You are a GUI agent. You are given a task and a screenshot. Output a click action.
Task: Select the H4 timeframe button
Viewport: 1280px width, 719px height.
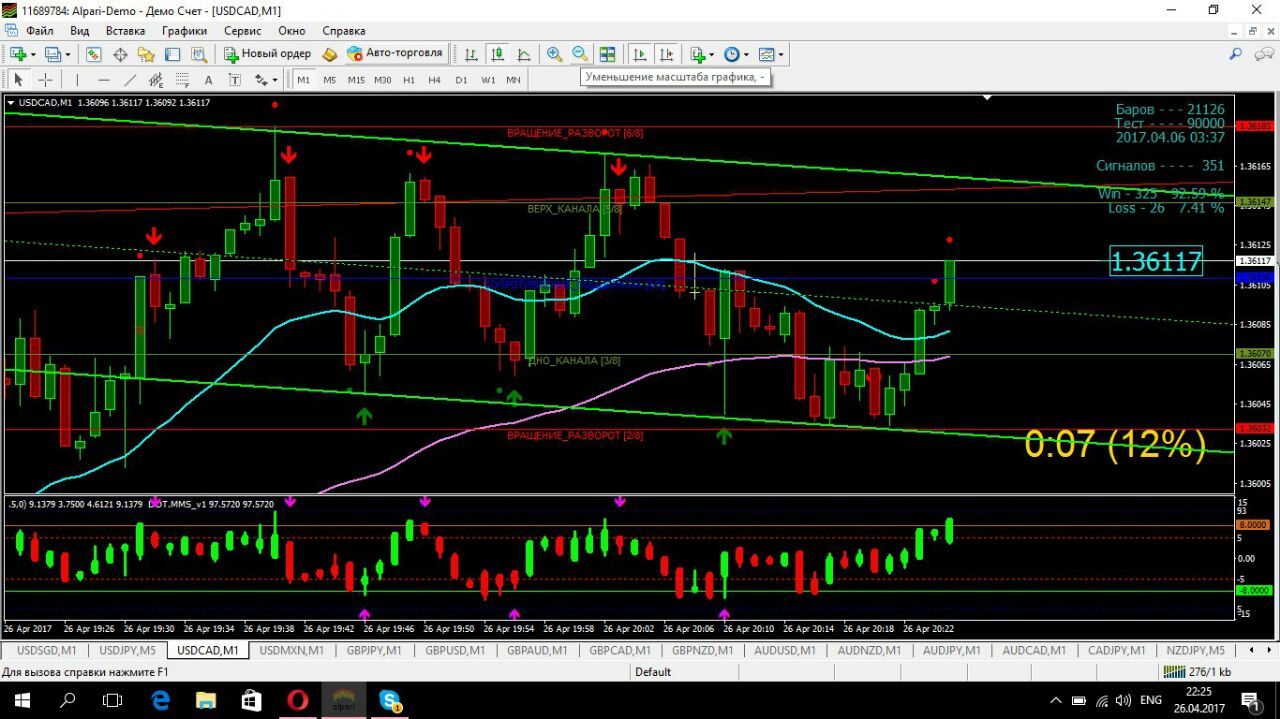click(434, 80)
